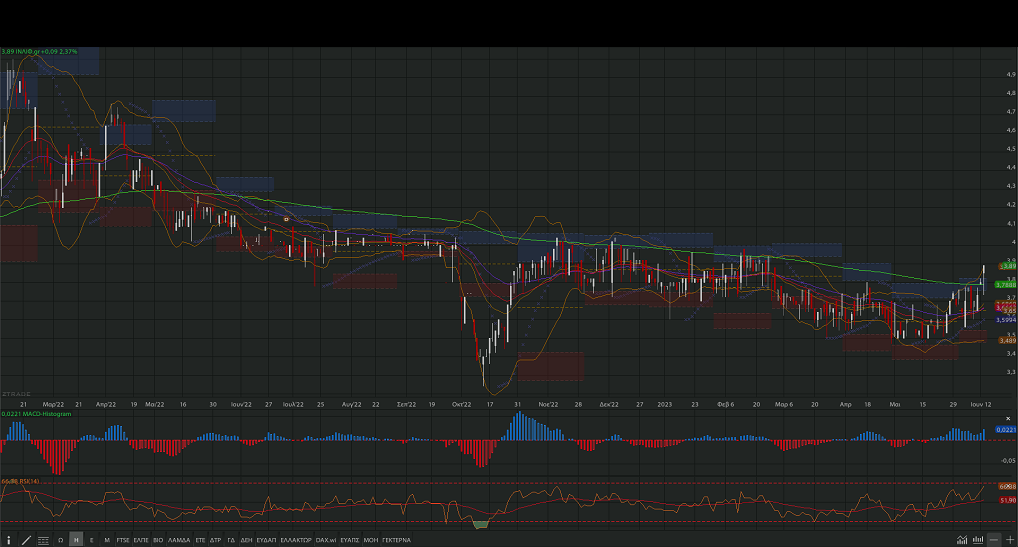Click the MACD-Histogram indicator label
Image resolution: width=1018 pixels, height=547 pixels.
click(x=36, y=414)
